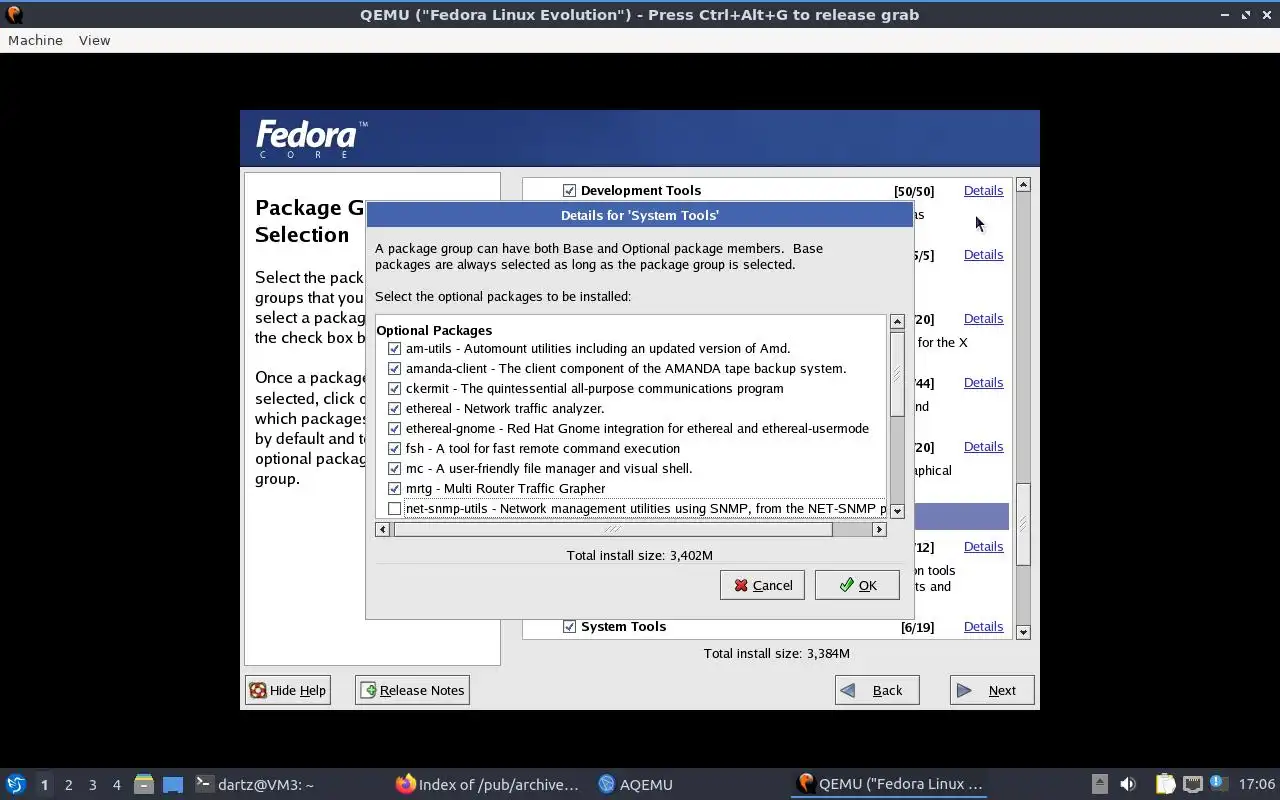1280x800 pixels.
Task: Click the Optional Packages header
Action: click(434, 330)
